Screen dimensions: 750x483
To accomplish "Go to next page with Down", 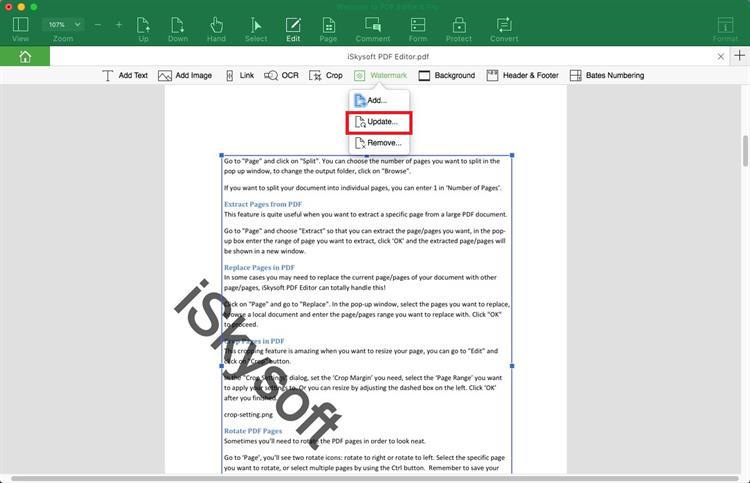I will pos(177,29).
